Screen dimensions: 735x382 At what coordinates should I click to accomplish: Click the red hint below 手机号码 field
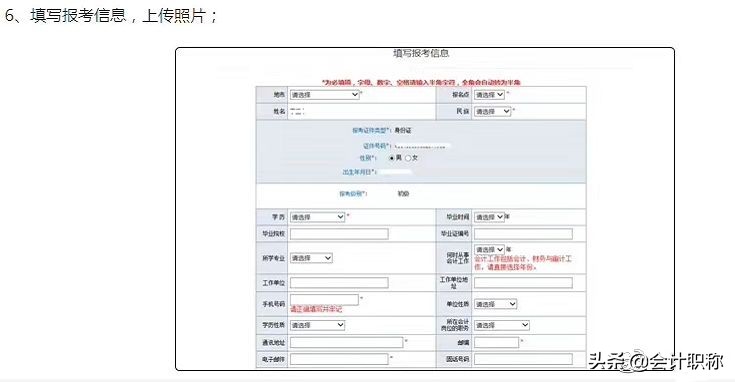(316, 309)
